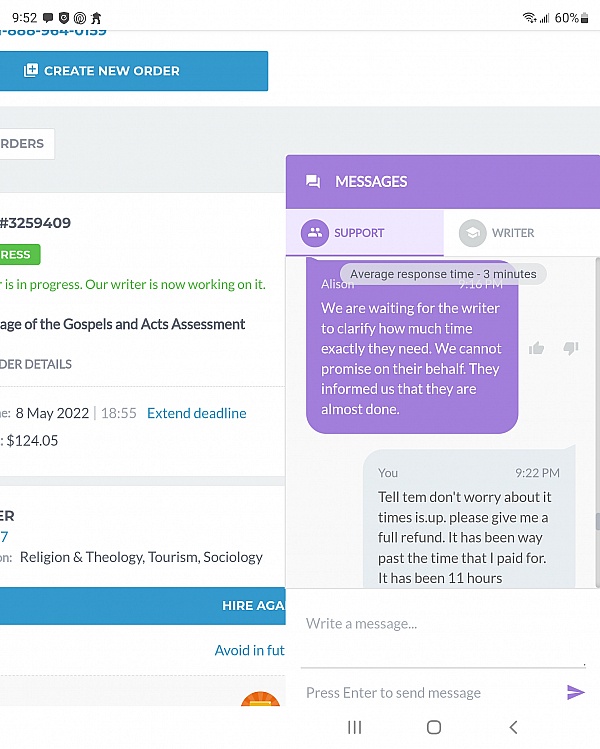
Task: Open the Orders tab
Action: [x=24, y=144]
